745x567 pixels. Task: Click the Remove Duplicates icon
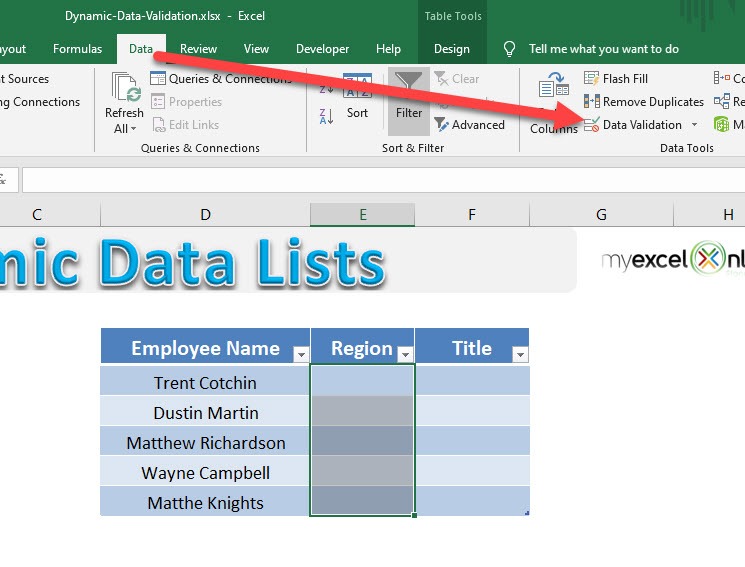point(592,101)
